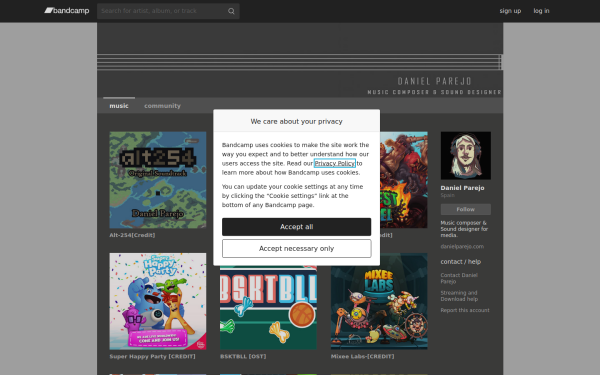Report this account
600x375 pixels.
coord(465,310)
